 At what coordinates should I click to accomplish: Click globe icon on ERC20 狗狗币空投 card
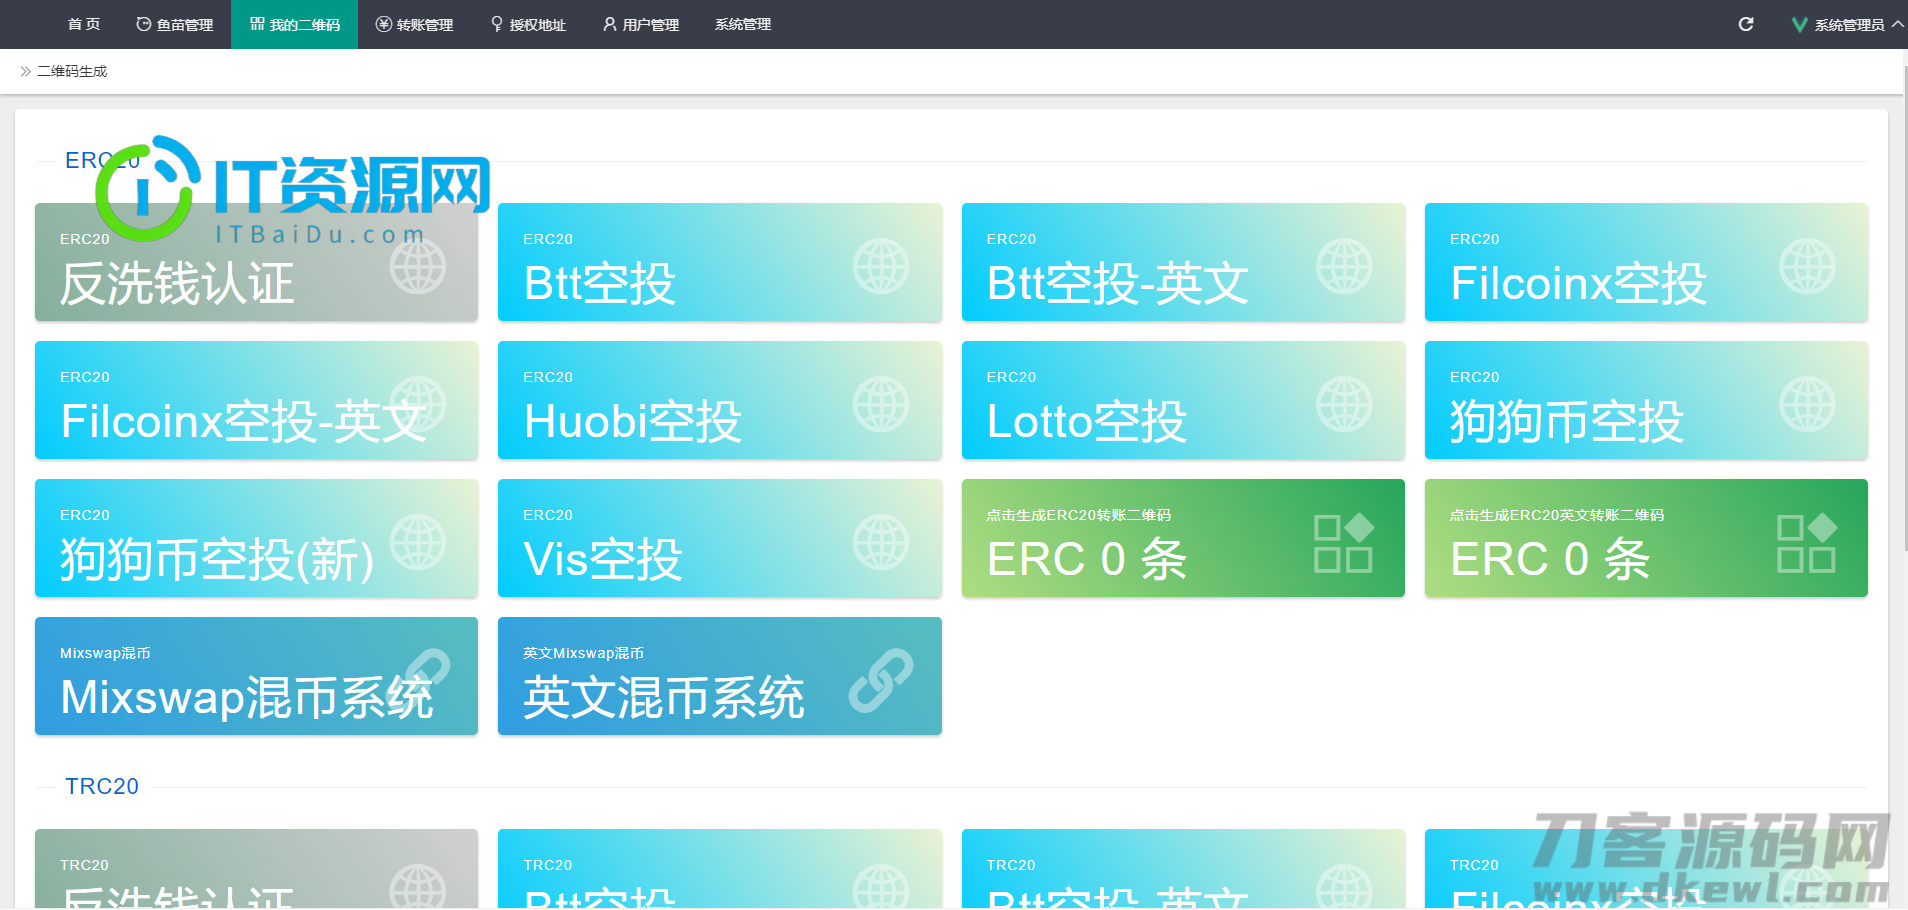pyautogui.click(x=1807, y=404)
